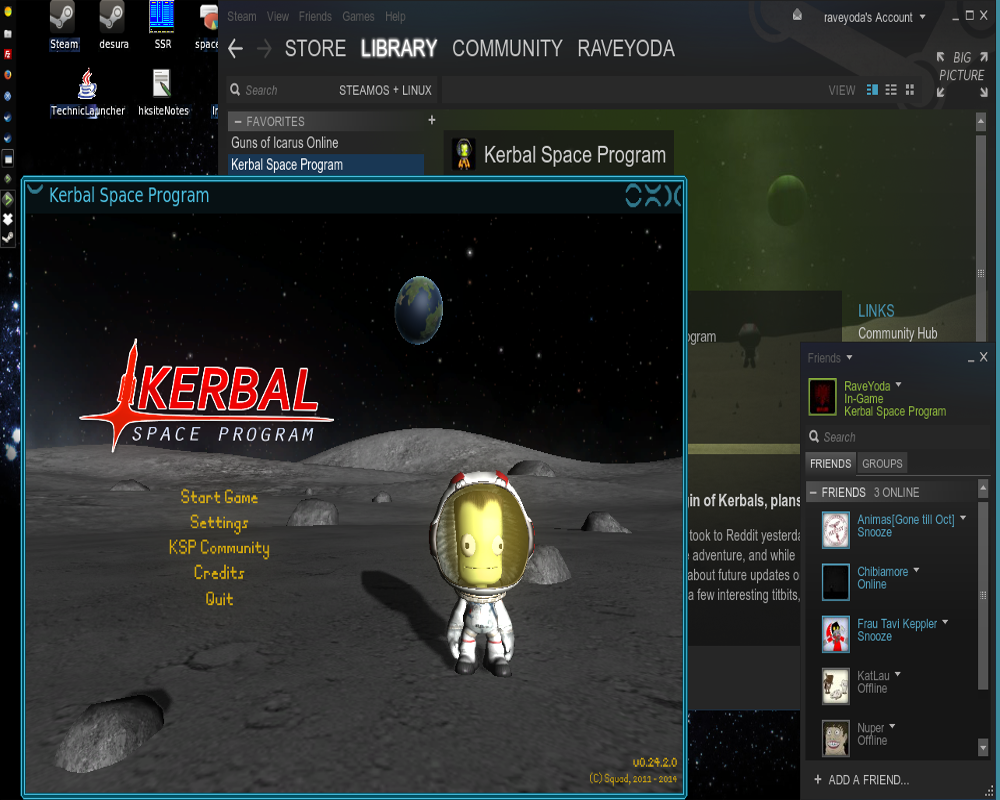Open KSP Community in game menu
Image resolution: width=1000 pixels, height=800 pixels.
tap(219, 548)
